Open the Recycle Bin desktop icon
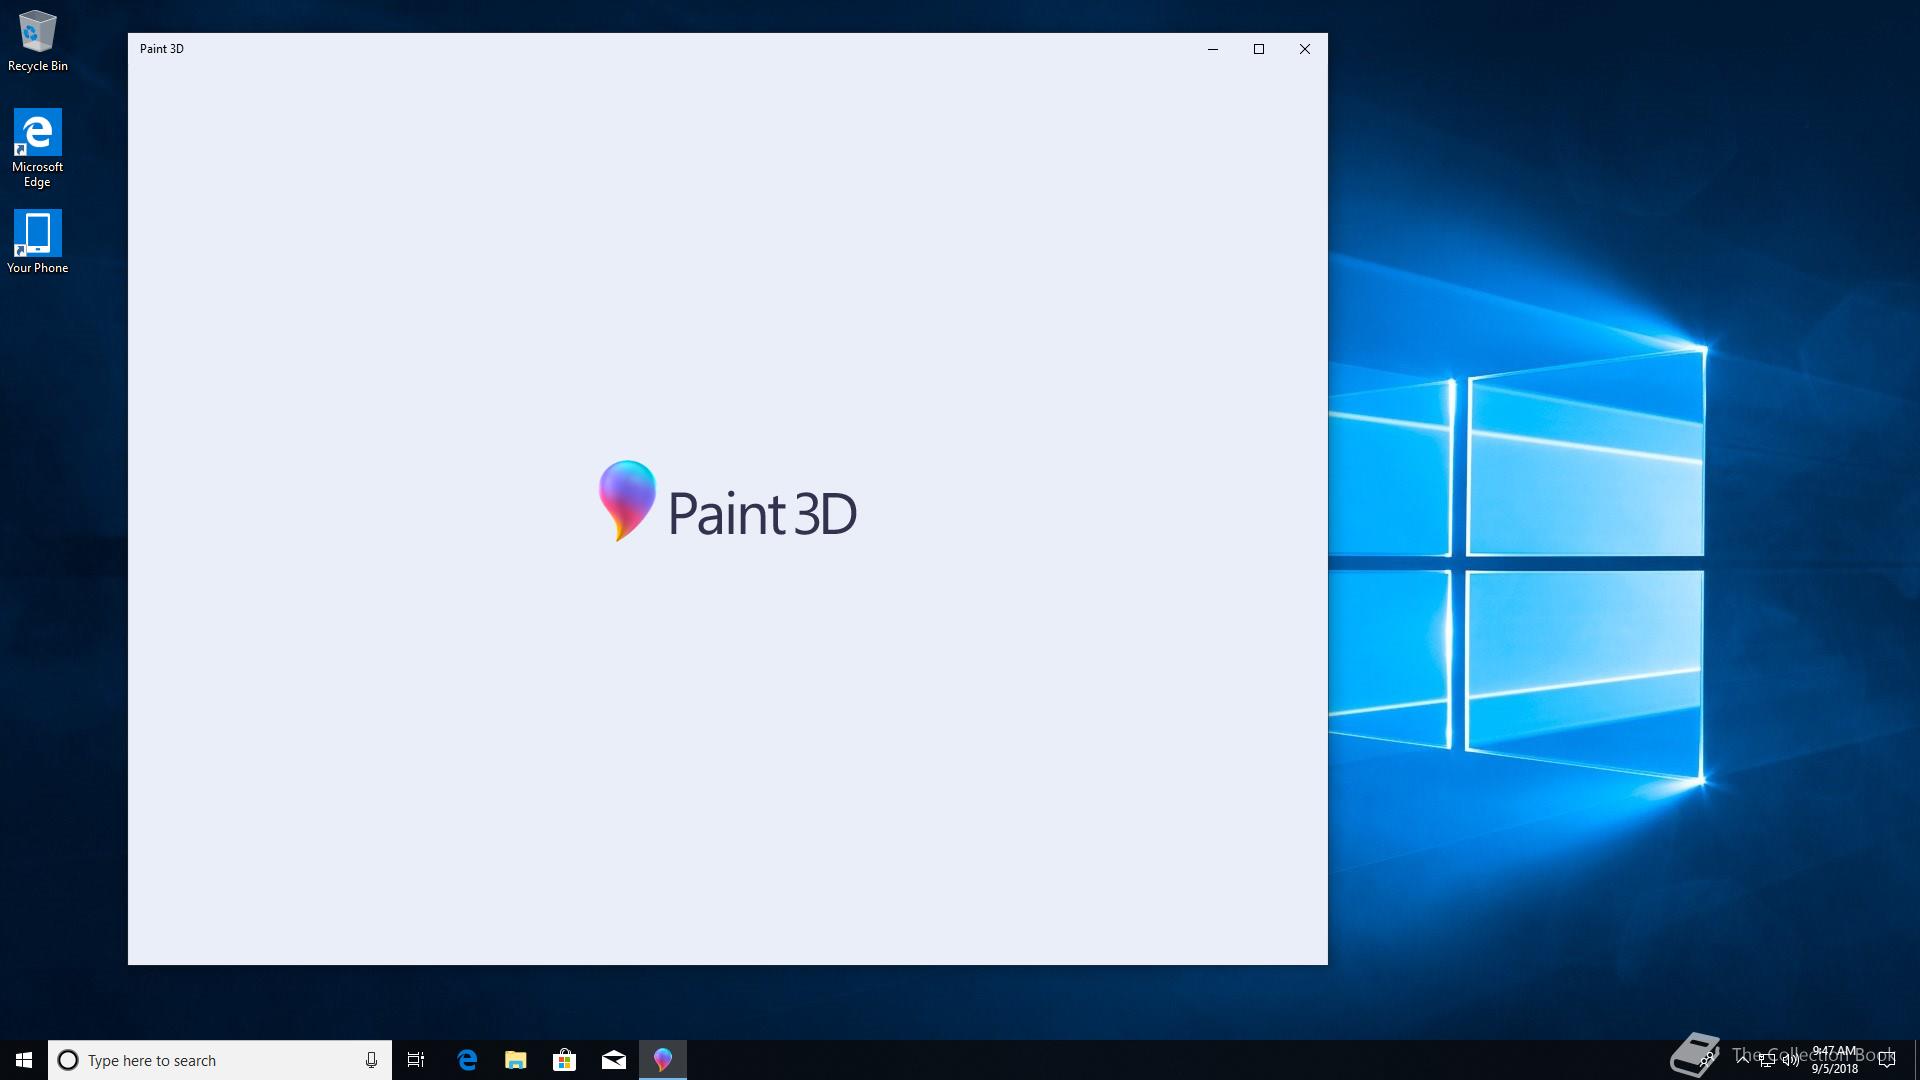This screenshot has width=1920, height=1080. click(37, 41)
